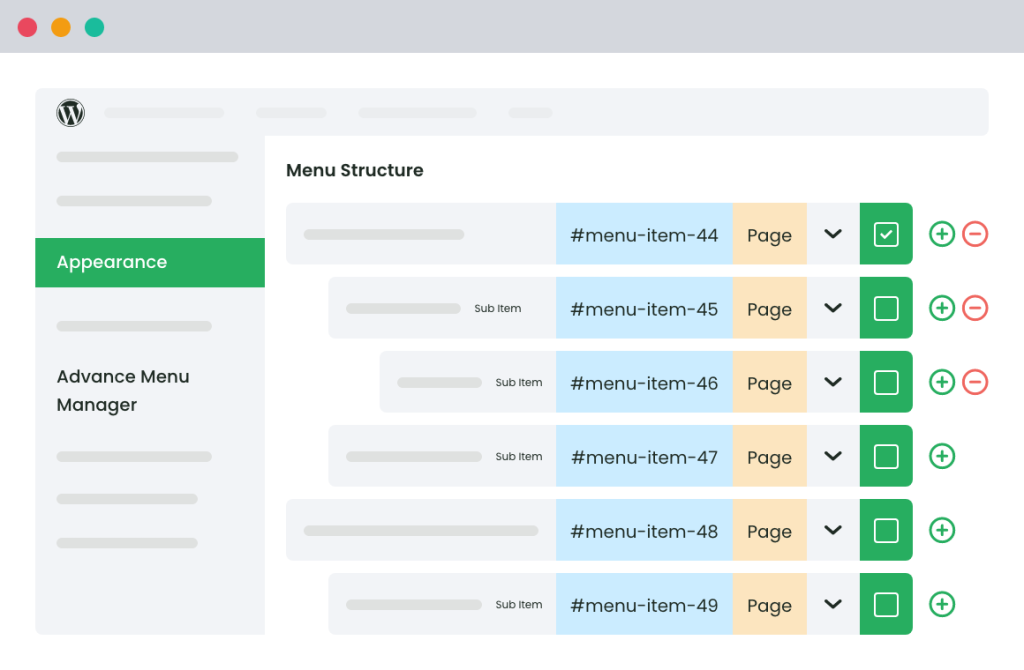Expand the dropdown arrow on #menu-item-44
Image resolution: width=1024 pixels, height=670 pixels.
click(x=832, y=233)
